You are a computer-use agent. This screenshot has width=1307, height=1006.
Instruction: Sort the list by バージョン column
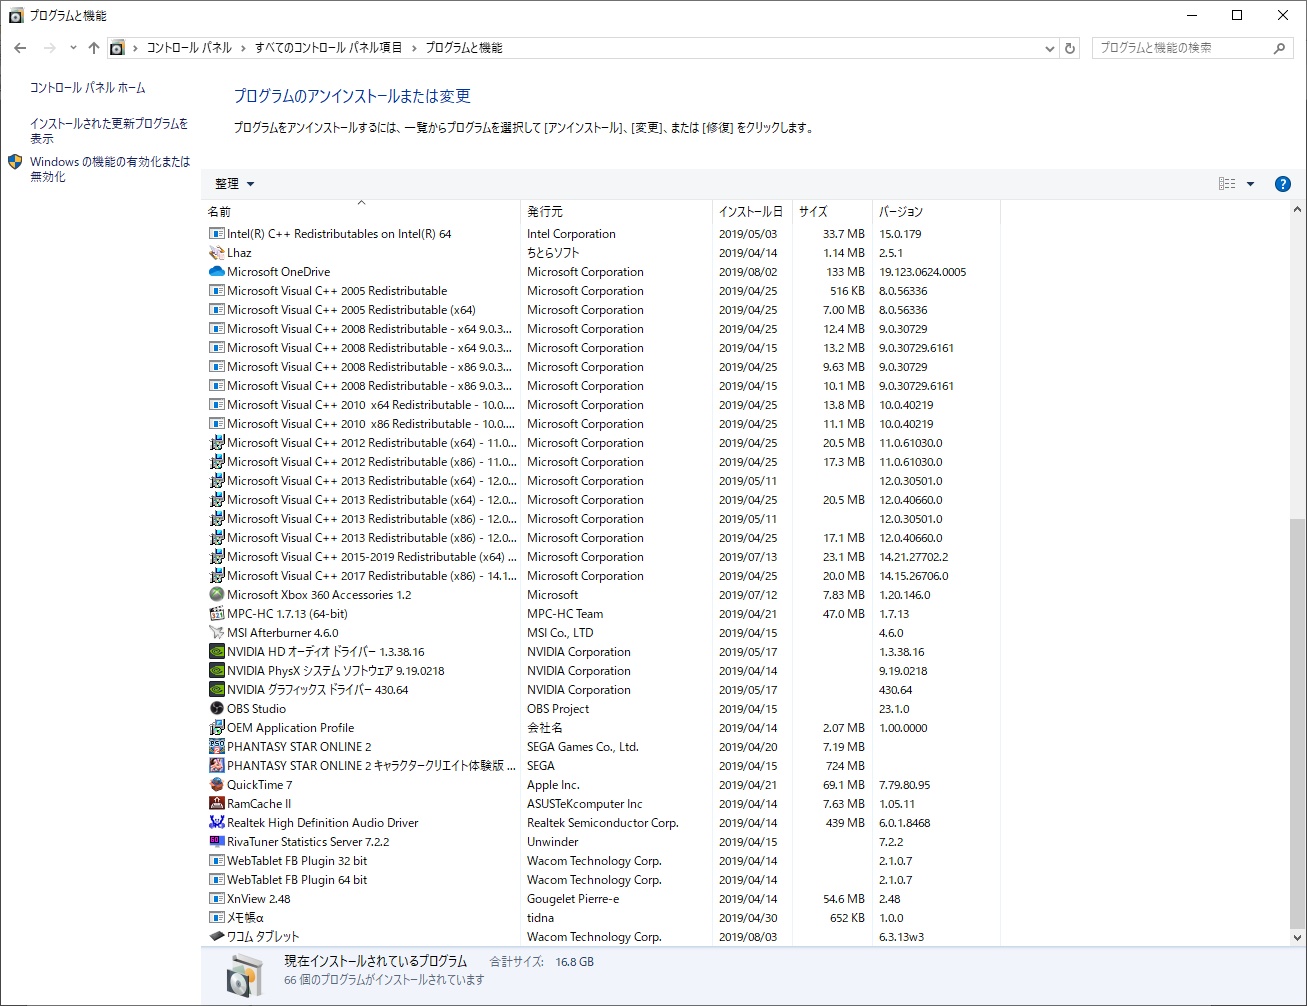click(x=936, y=211)
